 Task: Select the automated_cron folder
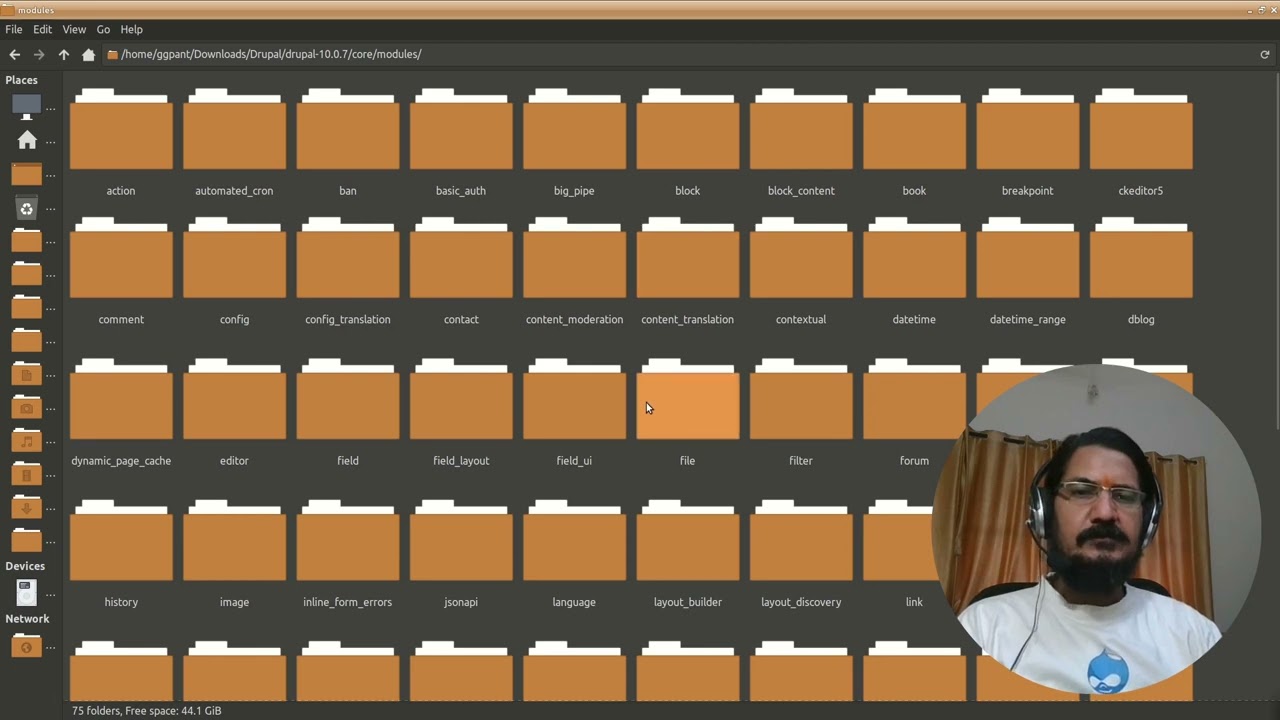(234, 130)
